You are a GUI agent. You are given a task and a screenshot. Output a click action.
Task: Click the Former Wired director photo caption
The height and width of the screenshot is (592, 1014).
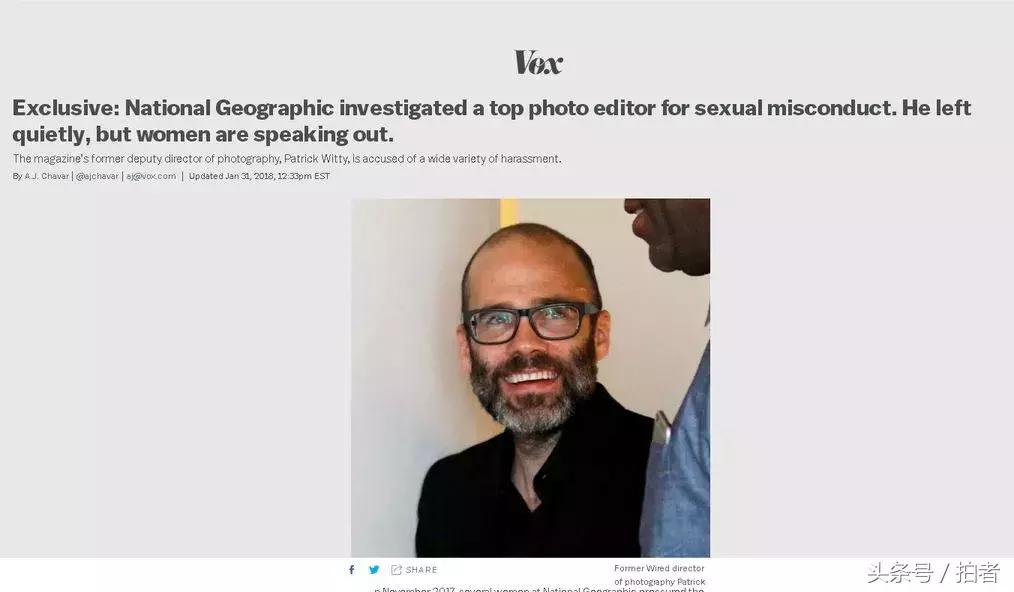[x=660, y=575]
